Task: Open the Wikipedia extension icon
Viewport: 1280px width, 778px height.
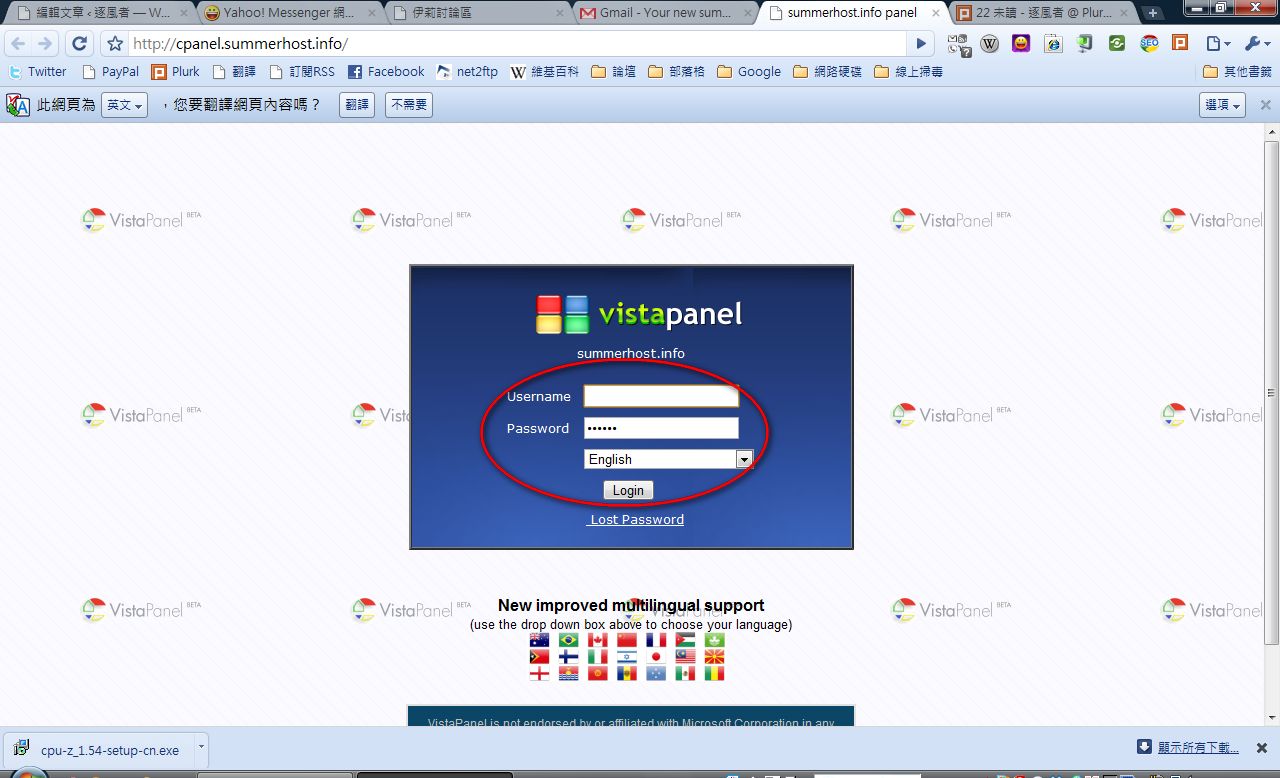Action: [990, 44]
